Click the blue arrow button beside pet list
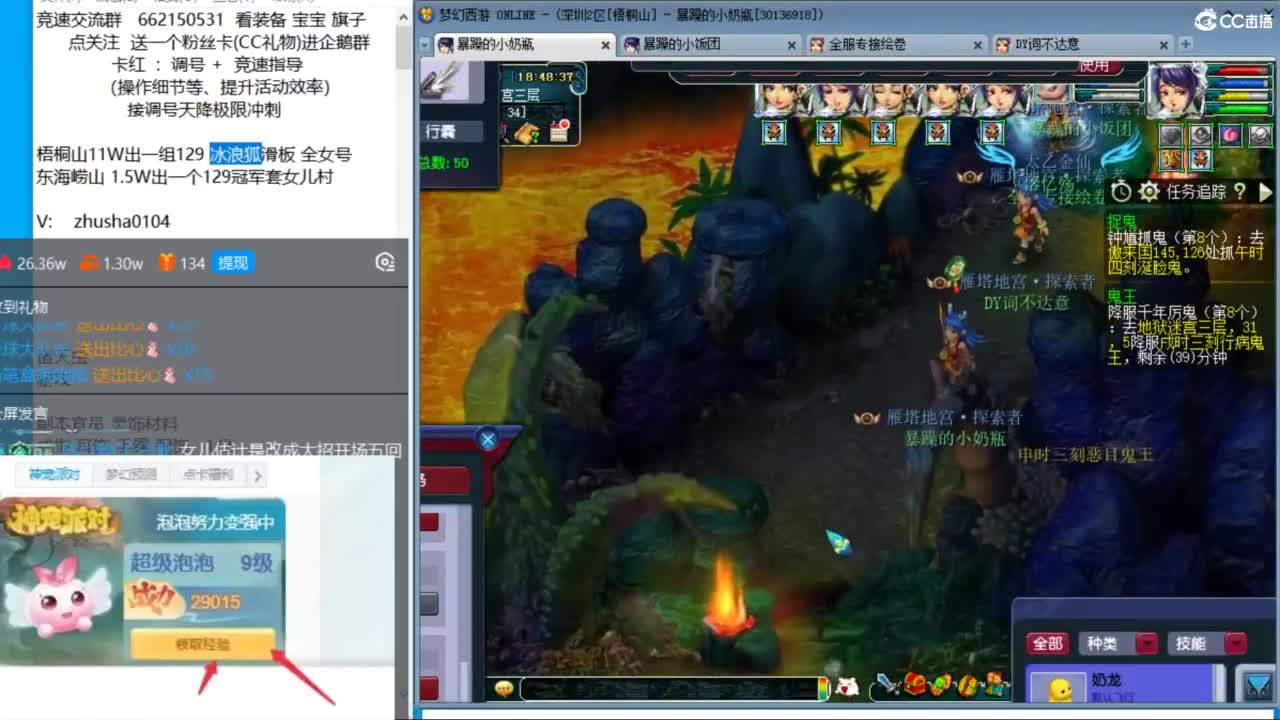This screenshot has height=720, width=1280. [x=1256, y=684]
